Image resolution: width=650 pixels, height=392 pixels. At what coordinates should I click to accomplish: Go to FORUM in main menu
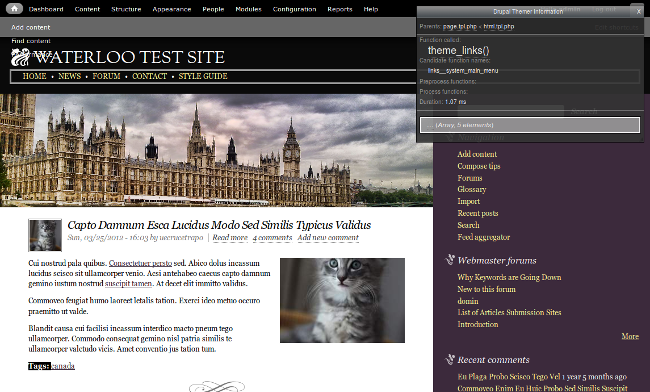pyautogui.click(x=107, y=76)
